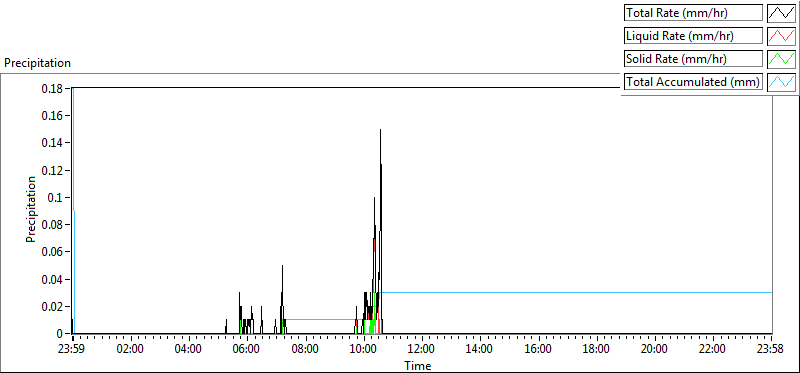This screenshot has height=373, width=800.
Task: Click the 06:00 tick label on time axis
Action: coord(247,349)
